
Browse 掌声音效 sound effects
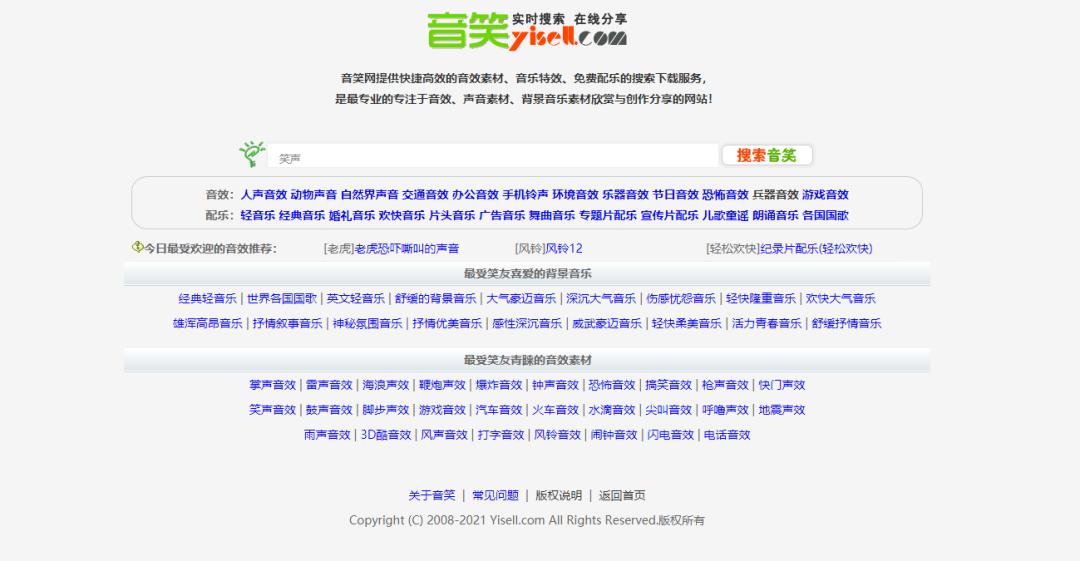[272, 385]
